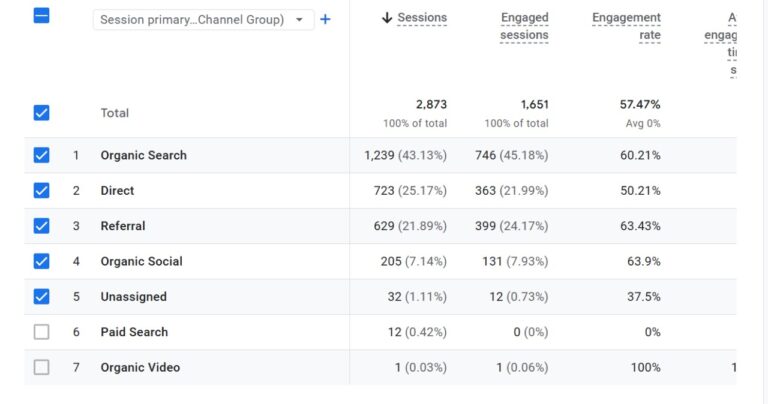Select the Referral channel label
The height and width of the screenshot is (404, 768).
[123, 226]
